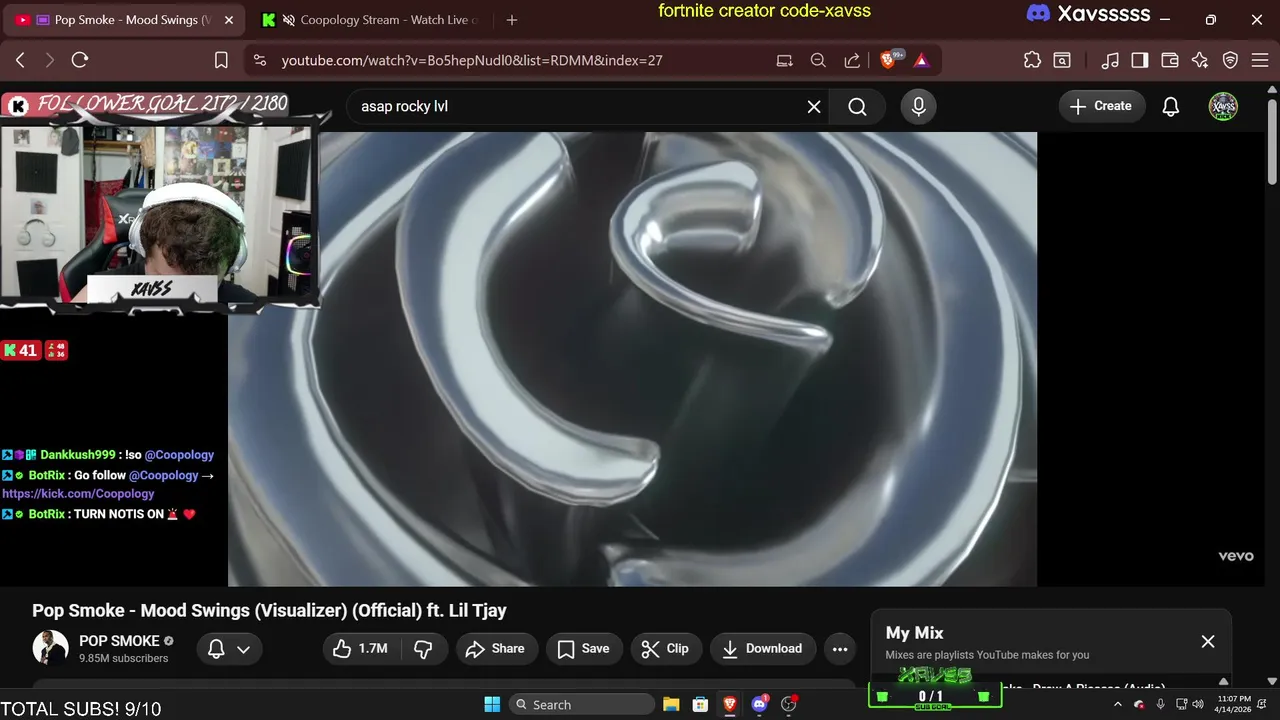Download the Mood Swings video
The image size is (1280, 720).
[762, 649]
